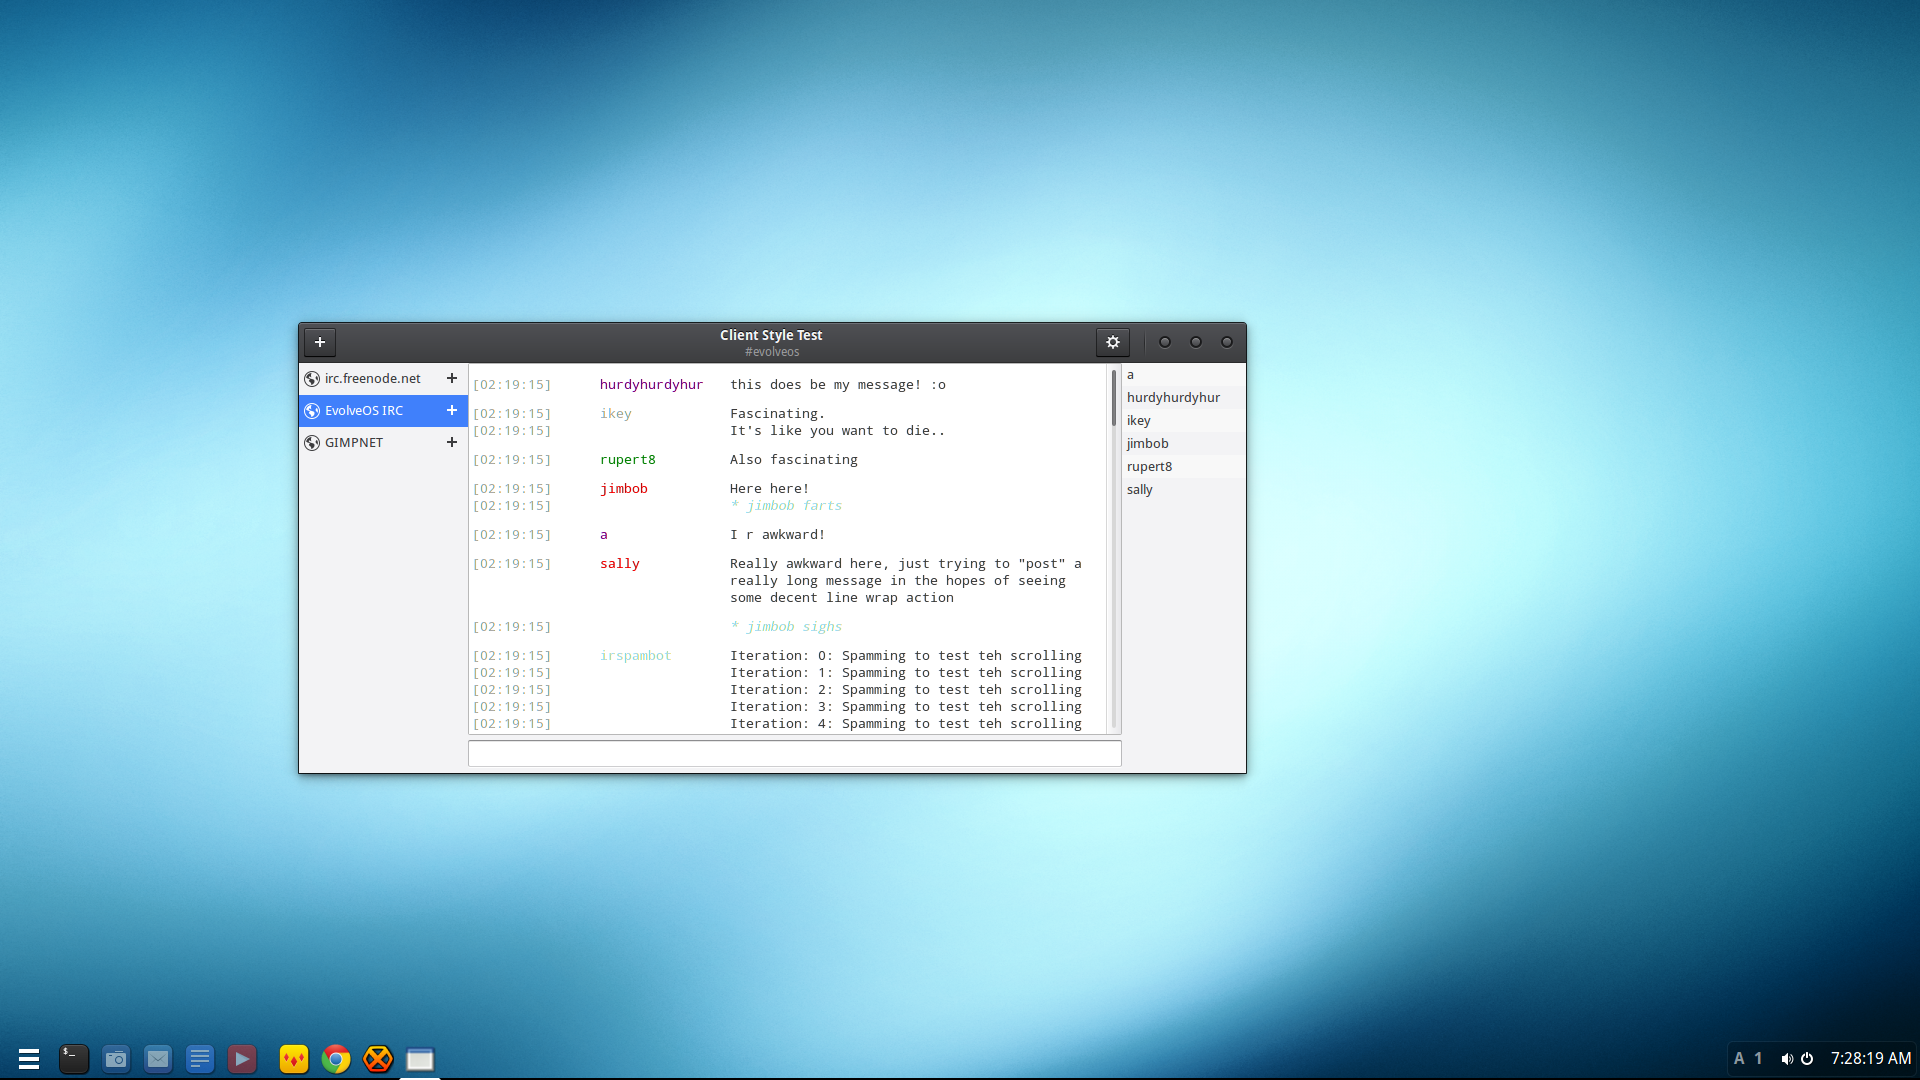Click the power icon in the tray
The width and height of the screenshot is (1920, 1080).
[x=1807, y=1059]
